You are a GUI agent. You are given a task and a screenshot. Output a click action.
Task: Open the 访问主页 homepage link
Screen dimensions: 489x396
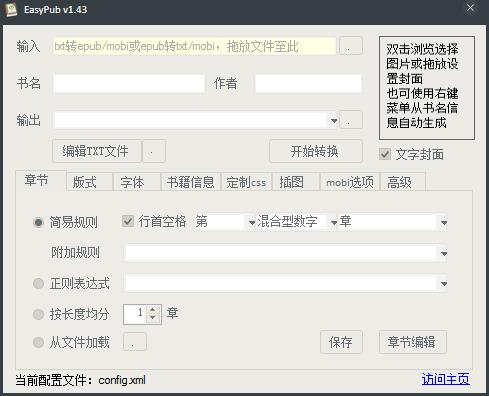[x=446, y=379]
